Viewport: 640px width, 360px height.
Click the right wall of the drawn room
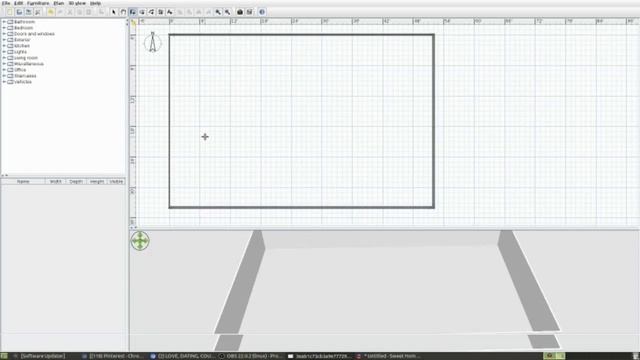click(433, 121)
